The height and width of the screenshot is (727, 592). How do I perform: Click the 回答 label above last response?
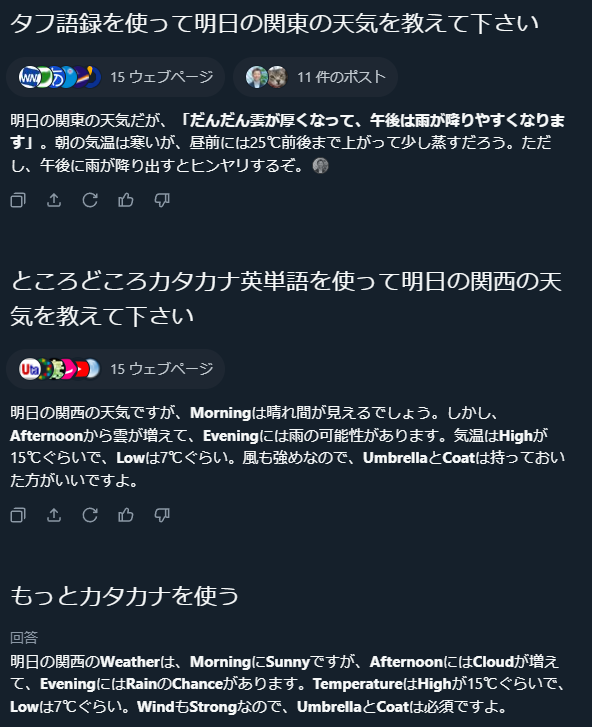point(24,638)
